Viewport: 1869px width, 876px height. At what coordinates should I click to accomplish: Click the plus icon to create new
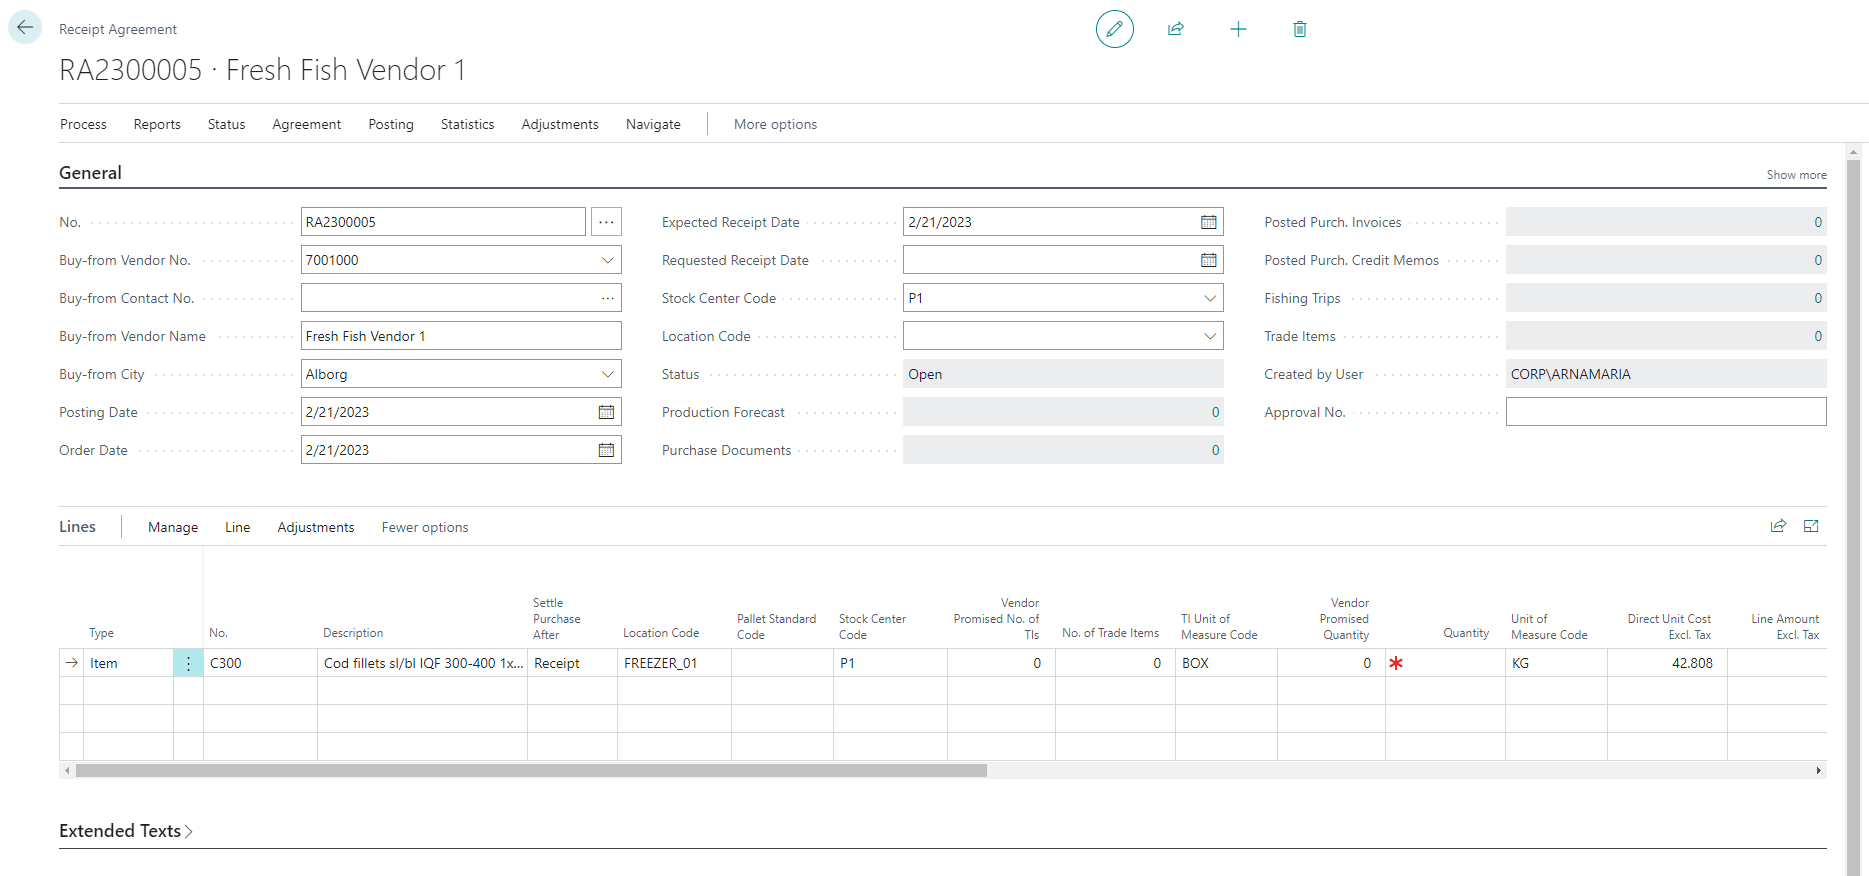click(x=1238, y=29)
